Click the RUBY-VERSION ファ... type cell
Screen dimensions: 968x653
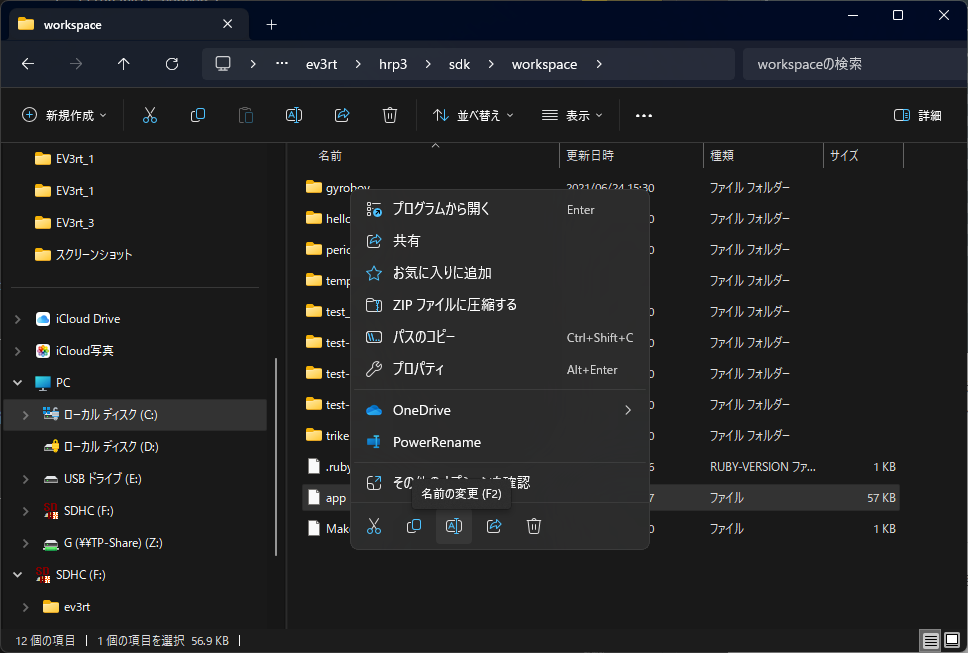(x=762, y=467)
